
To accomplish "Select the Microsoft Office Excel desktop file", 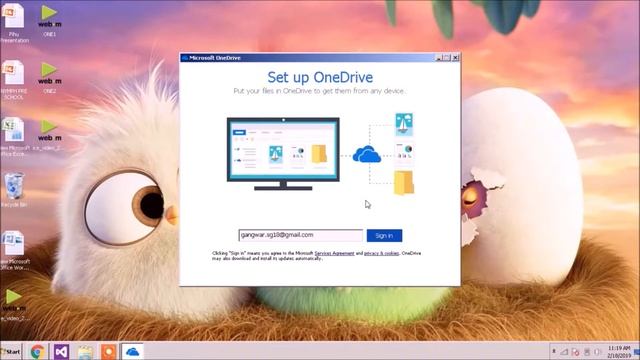I will [14, 136].
